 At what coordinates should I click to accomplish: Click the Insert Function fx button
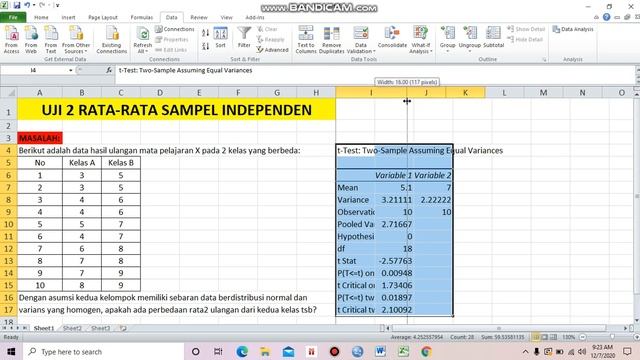[109, 70]
